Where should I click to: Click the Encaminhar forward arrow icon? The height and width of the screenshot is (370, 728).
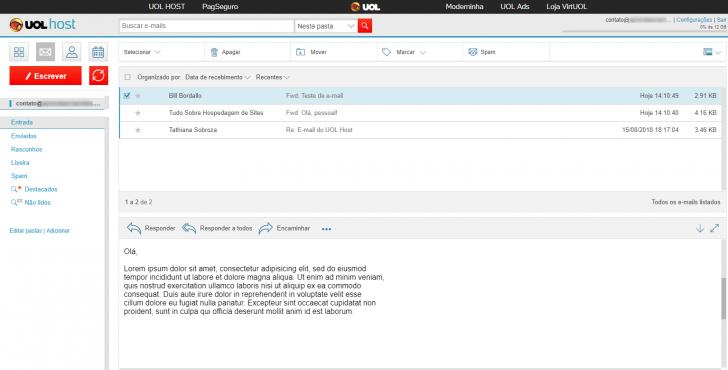click(266, 228)
